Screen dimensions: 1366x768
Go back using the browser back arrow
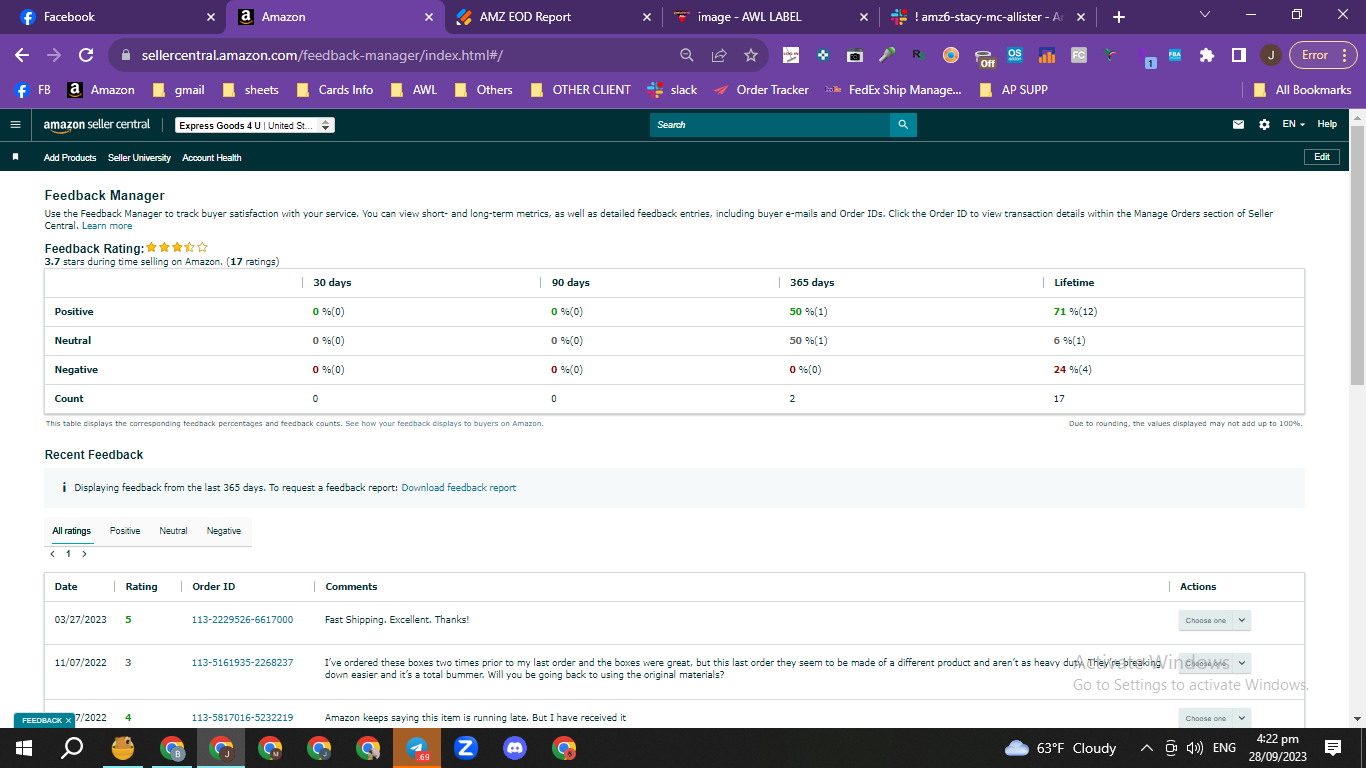(x=22, y=55)
